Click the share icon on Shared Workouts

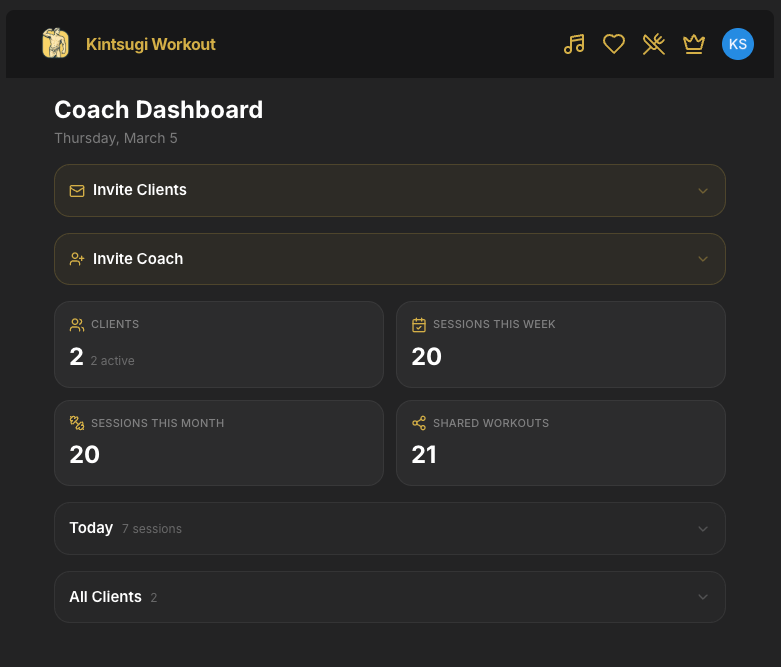pyautogui.click(x=419, y=423)
